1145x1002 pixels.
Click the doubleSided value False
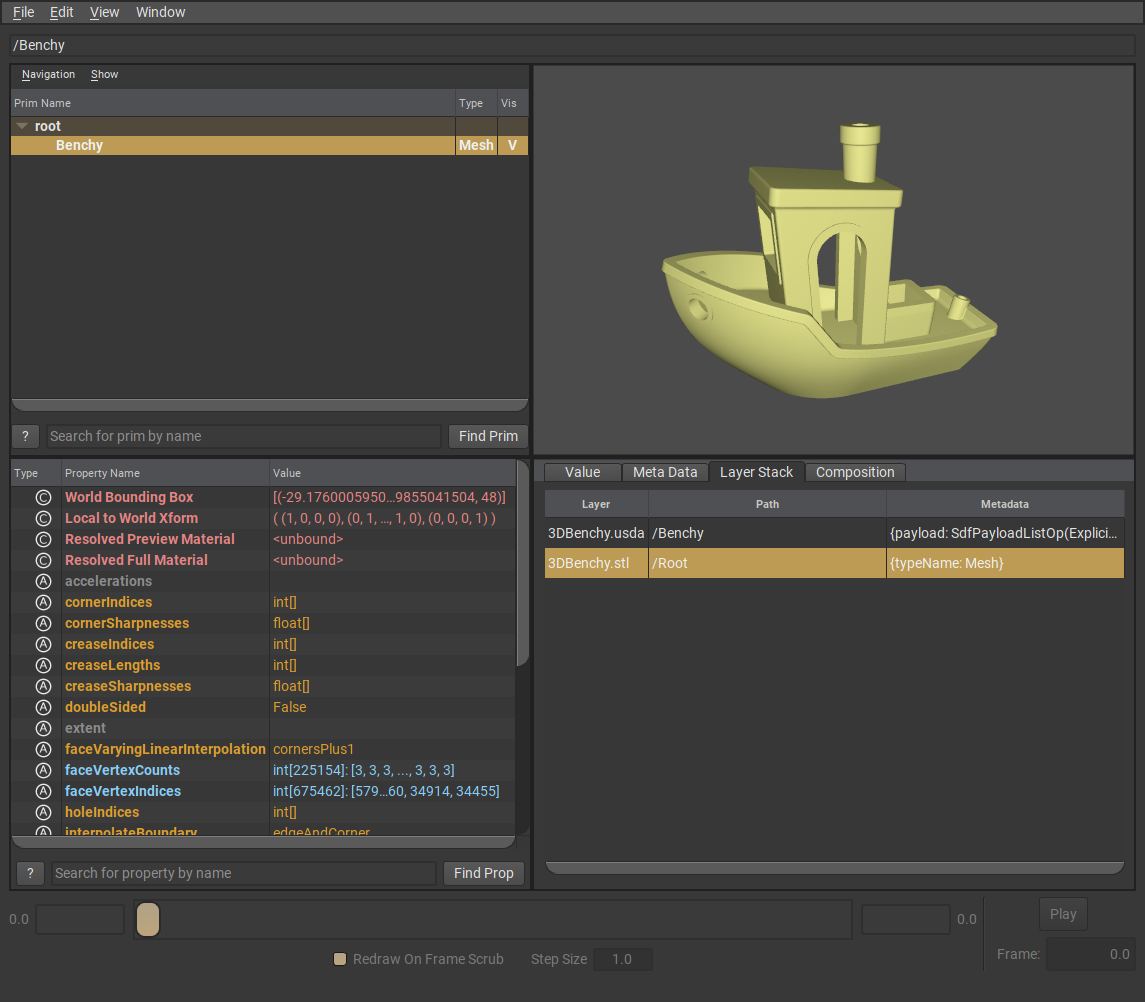[289, 708]
